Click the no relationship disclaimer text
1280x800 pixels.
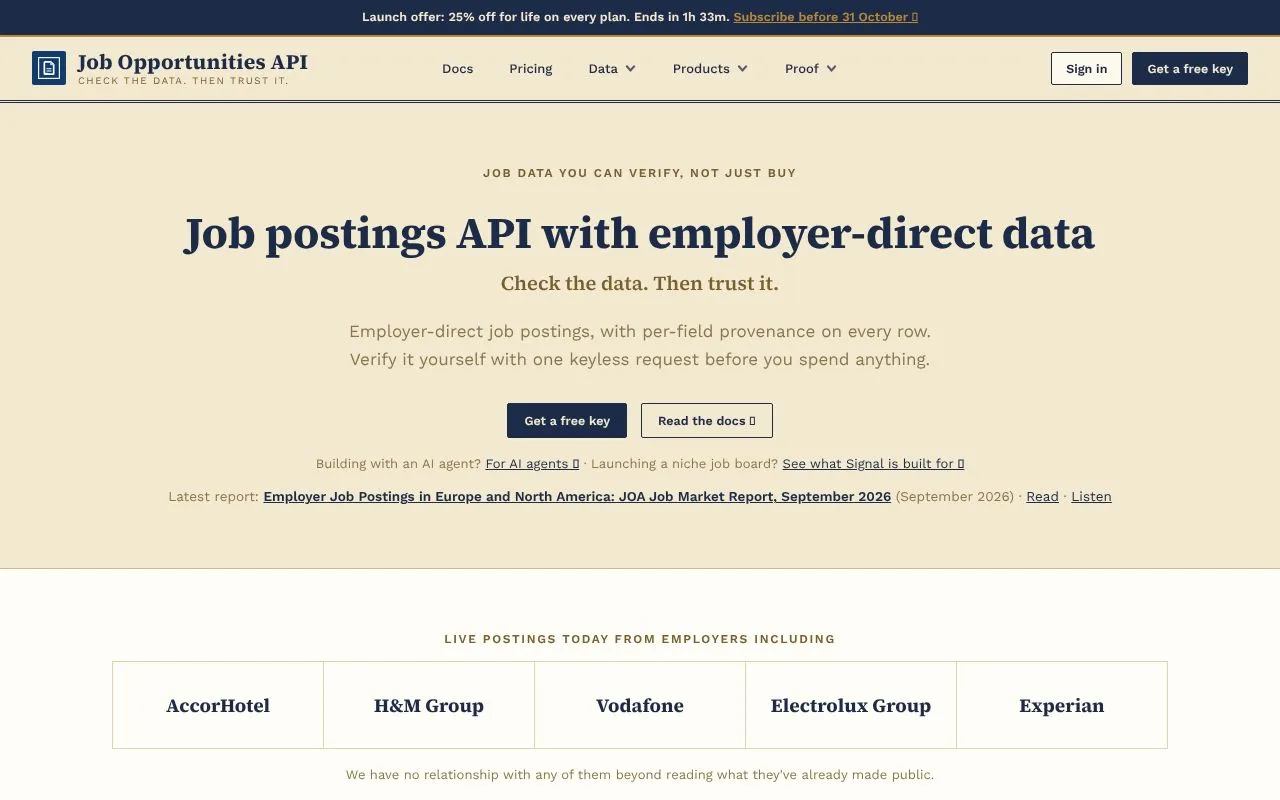pyautogui.click(x=640, y=775)
